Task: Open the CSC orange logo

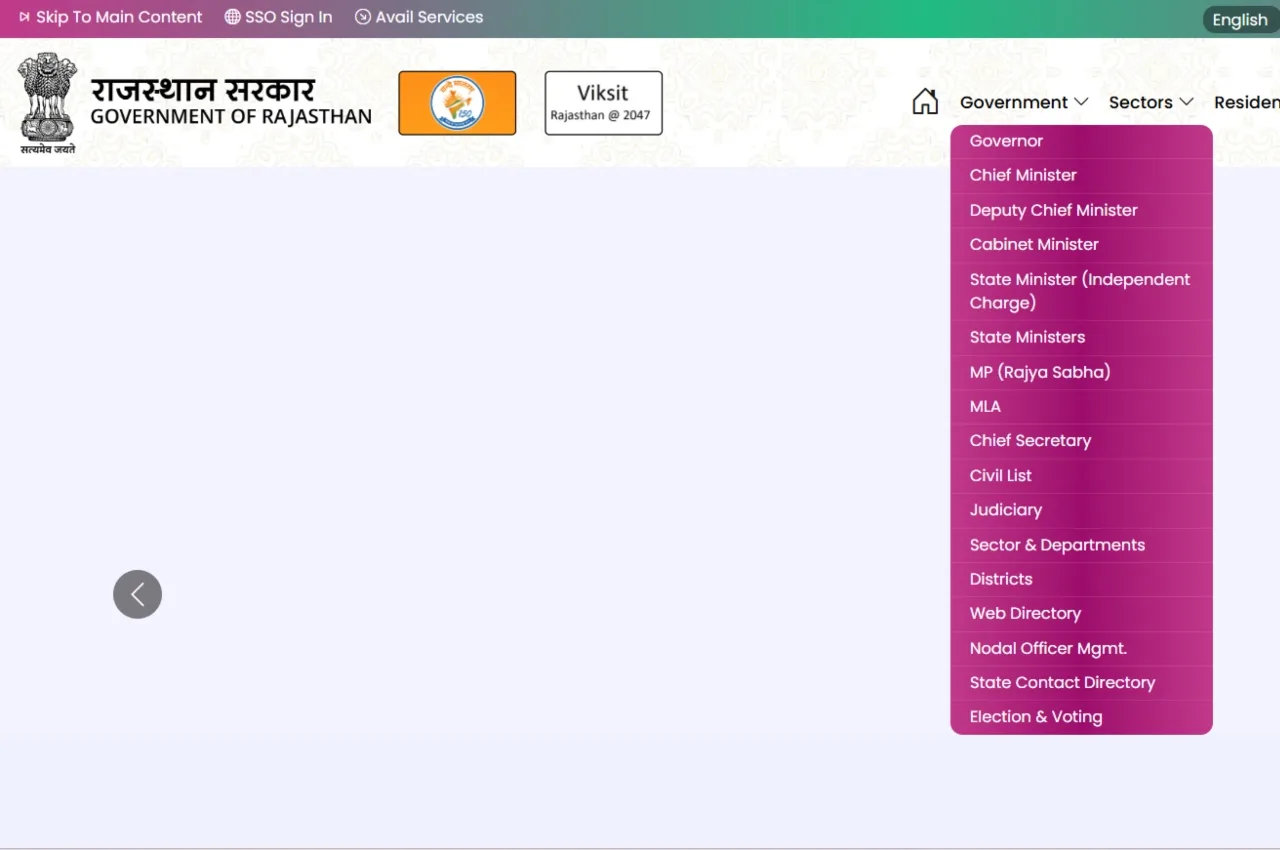Action: click(457, 102)
